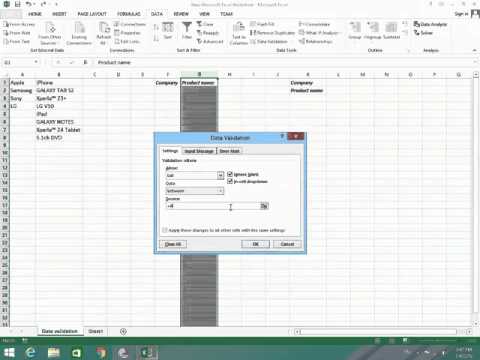
Task: Click Consolidate in Data Tools
Action: point(314,24)
